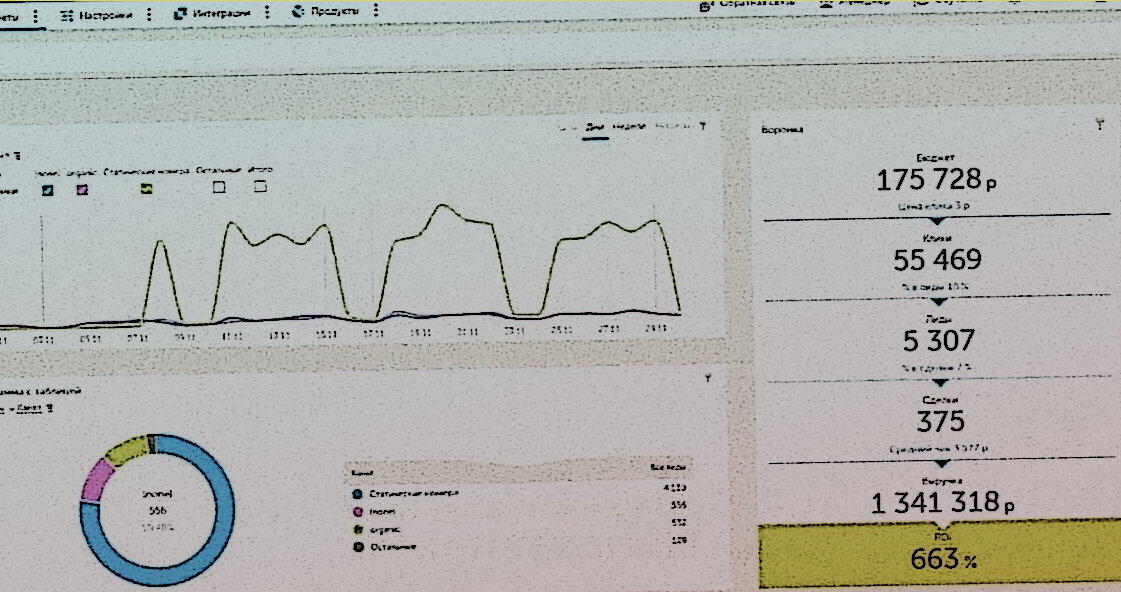Uncheck the pink organic series checkbox

click(82, 189)
